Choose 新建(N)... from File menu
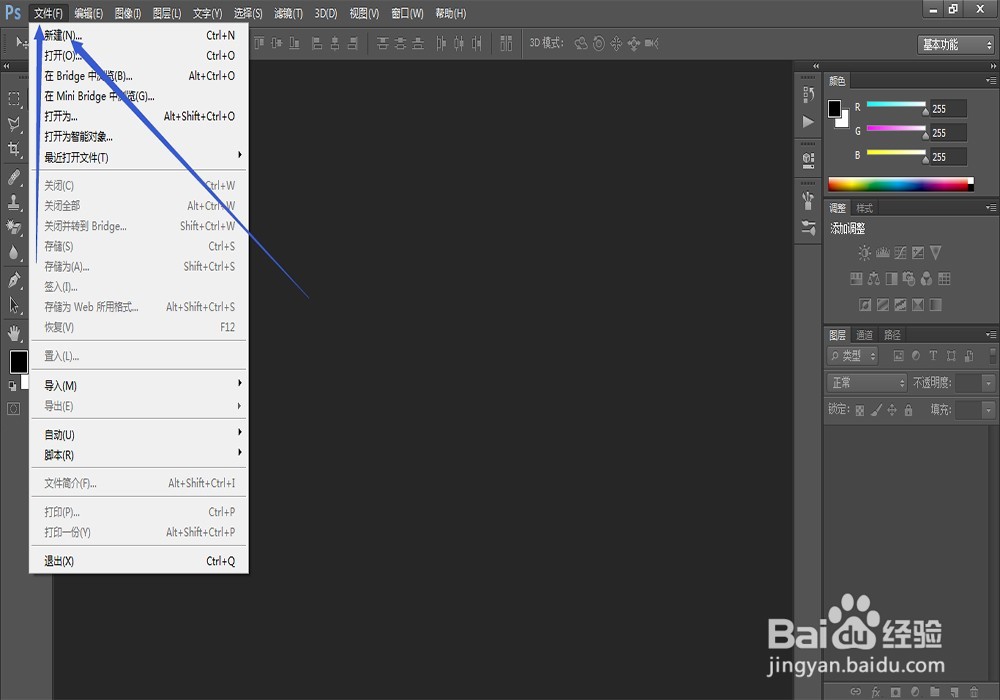Viewport: 1000px width, 700px height. 139,35
